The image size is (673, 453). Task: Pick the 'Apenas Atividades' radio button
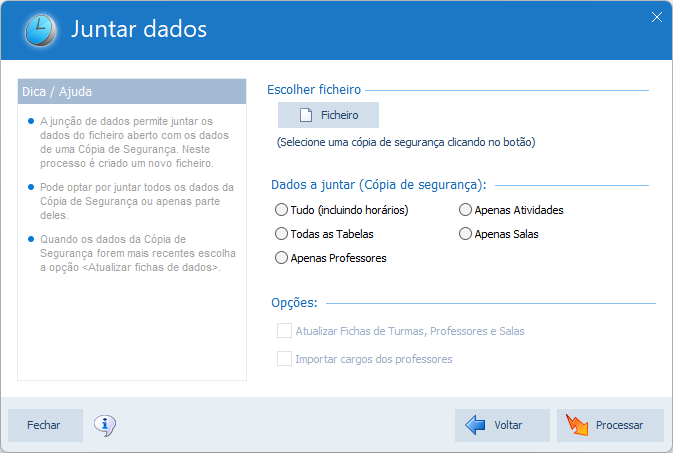(465, 210)
